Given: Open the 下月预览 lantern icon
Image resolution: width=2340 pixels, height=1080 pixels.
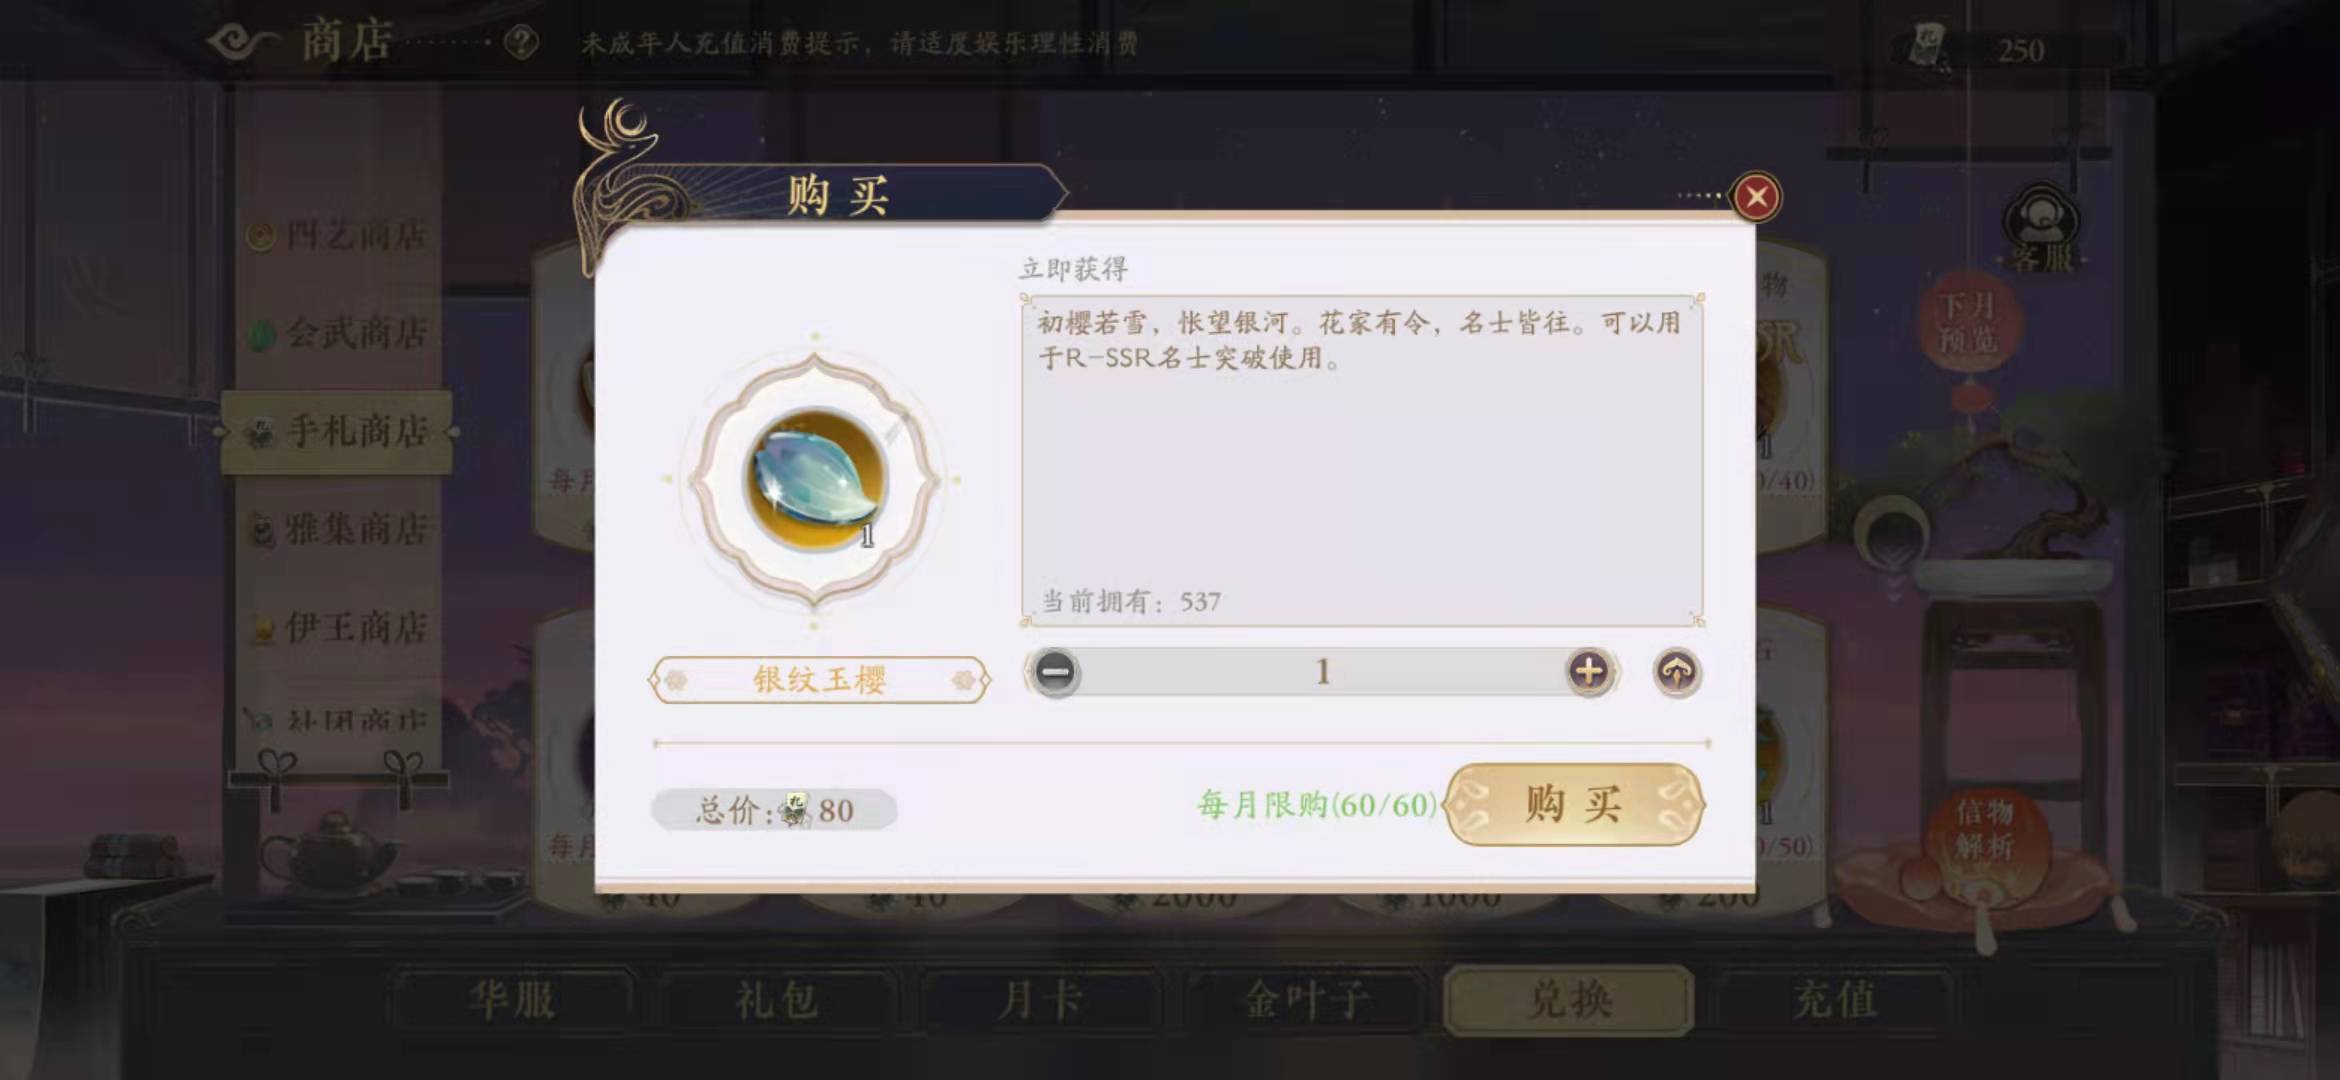Looking at the screenshot, I should click(1968, 322).
